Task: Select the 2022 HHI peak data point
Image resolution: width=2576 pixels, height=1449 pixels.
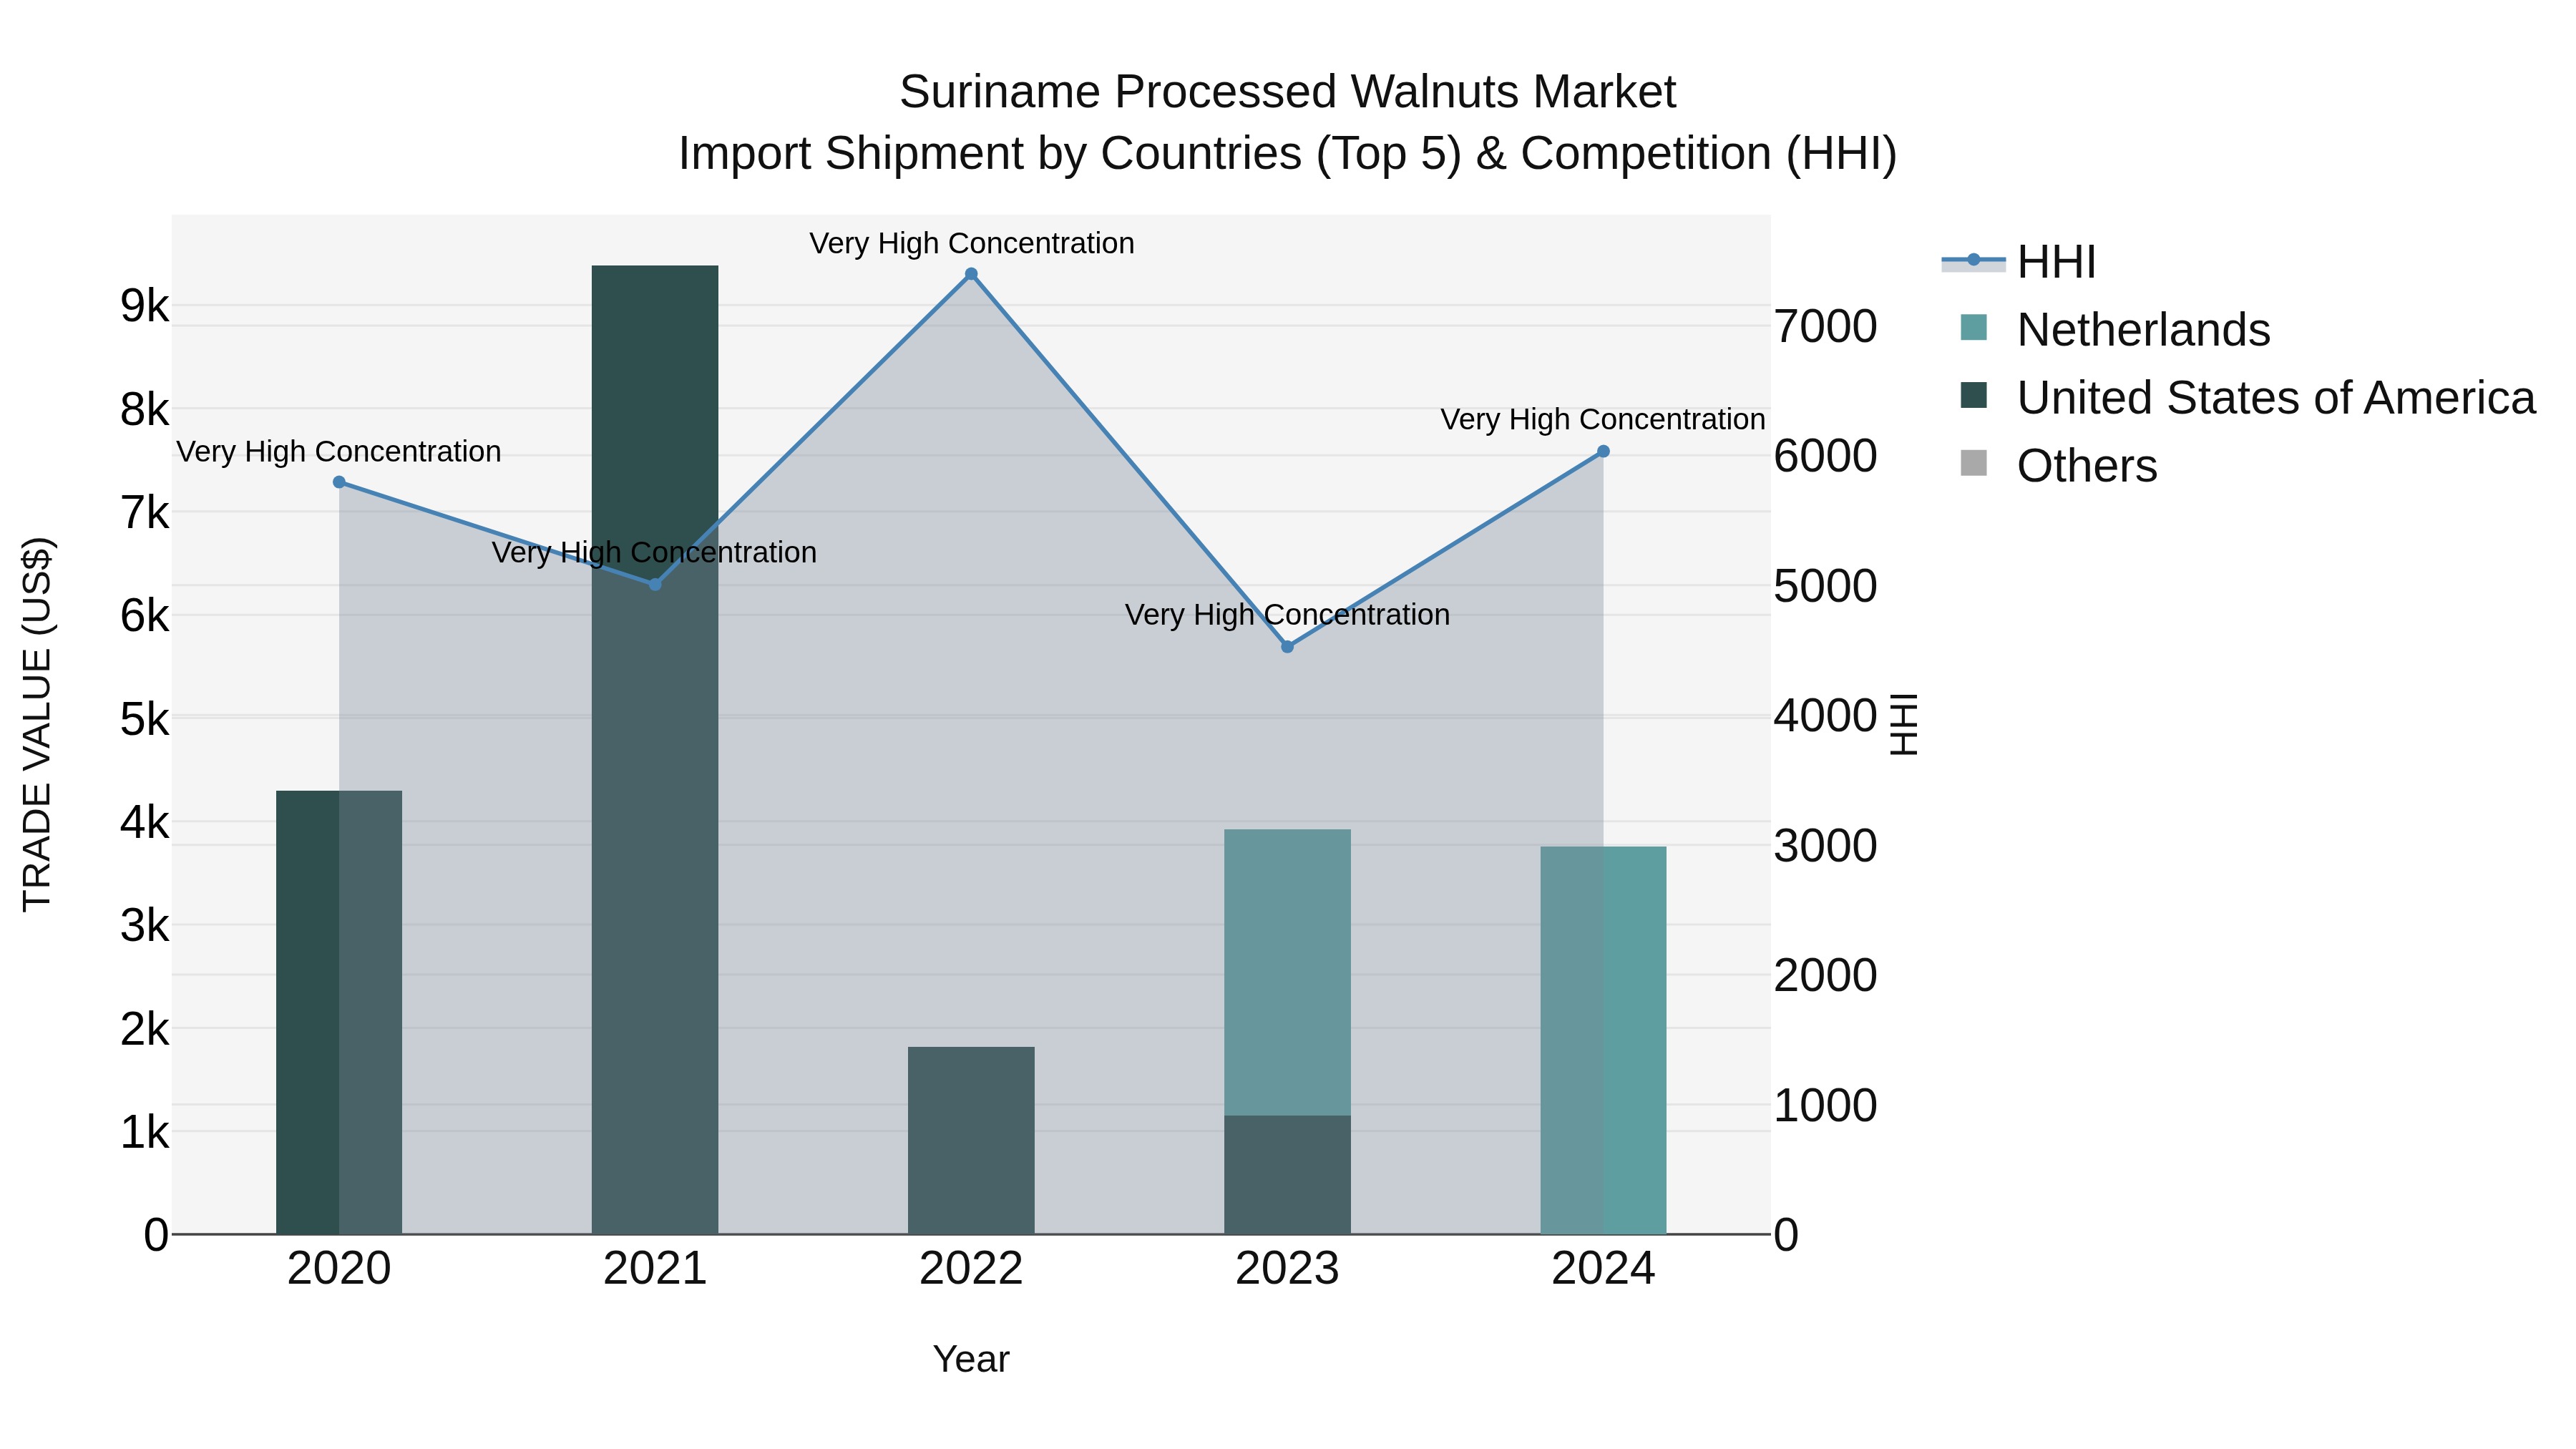Action: pyautogui.click(x=971, y=274)
